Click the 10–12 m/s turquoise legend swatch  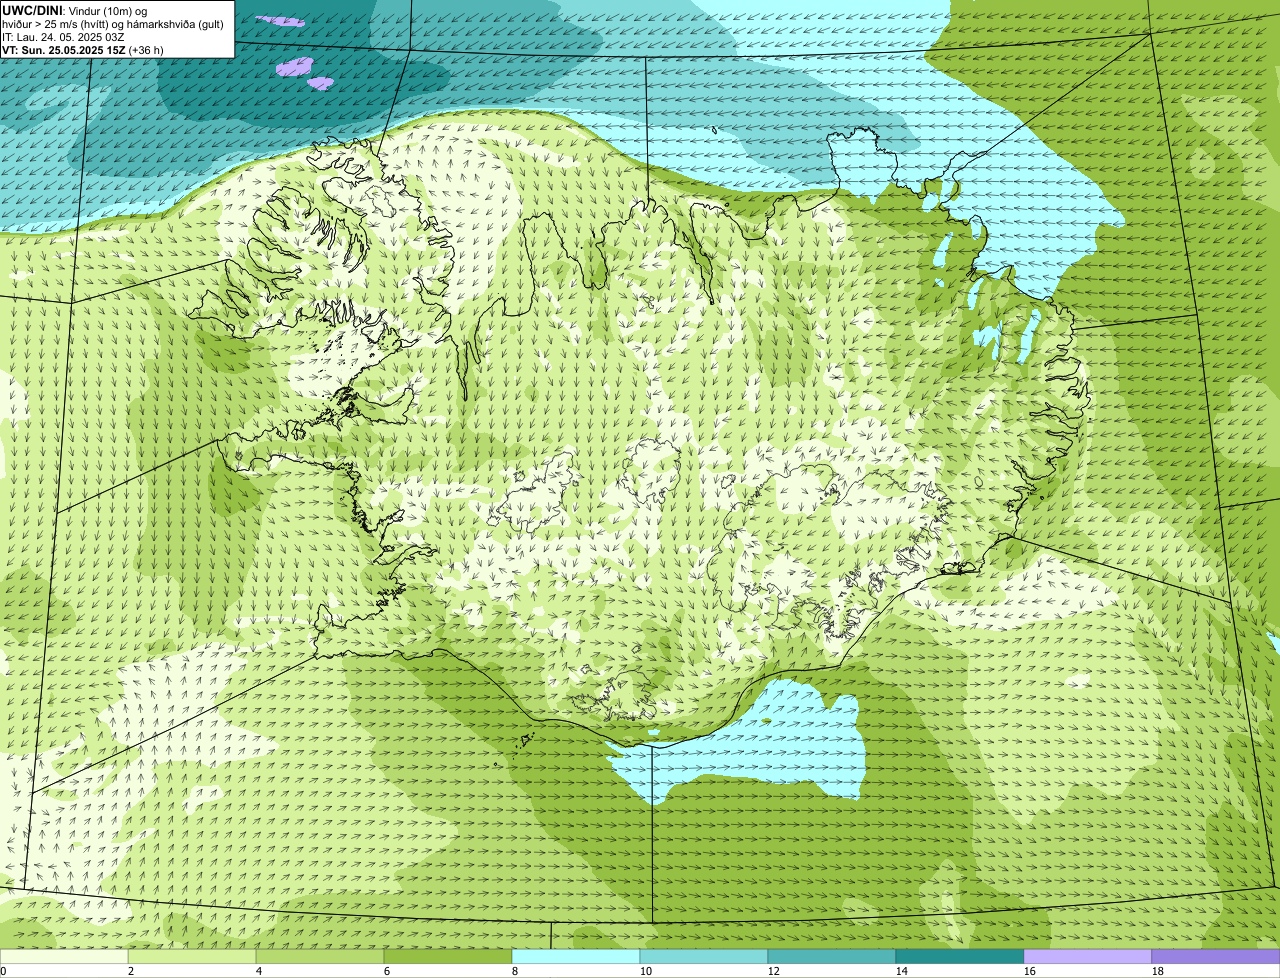point(704,957)
